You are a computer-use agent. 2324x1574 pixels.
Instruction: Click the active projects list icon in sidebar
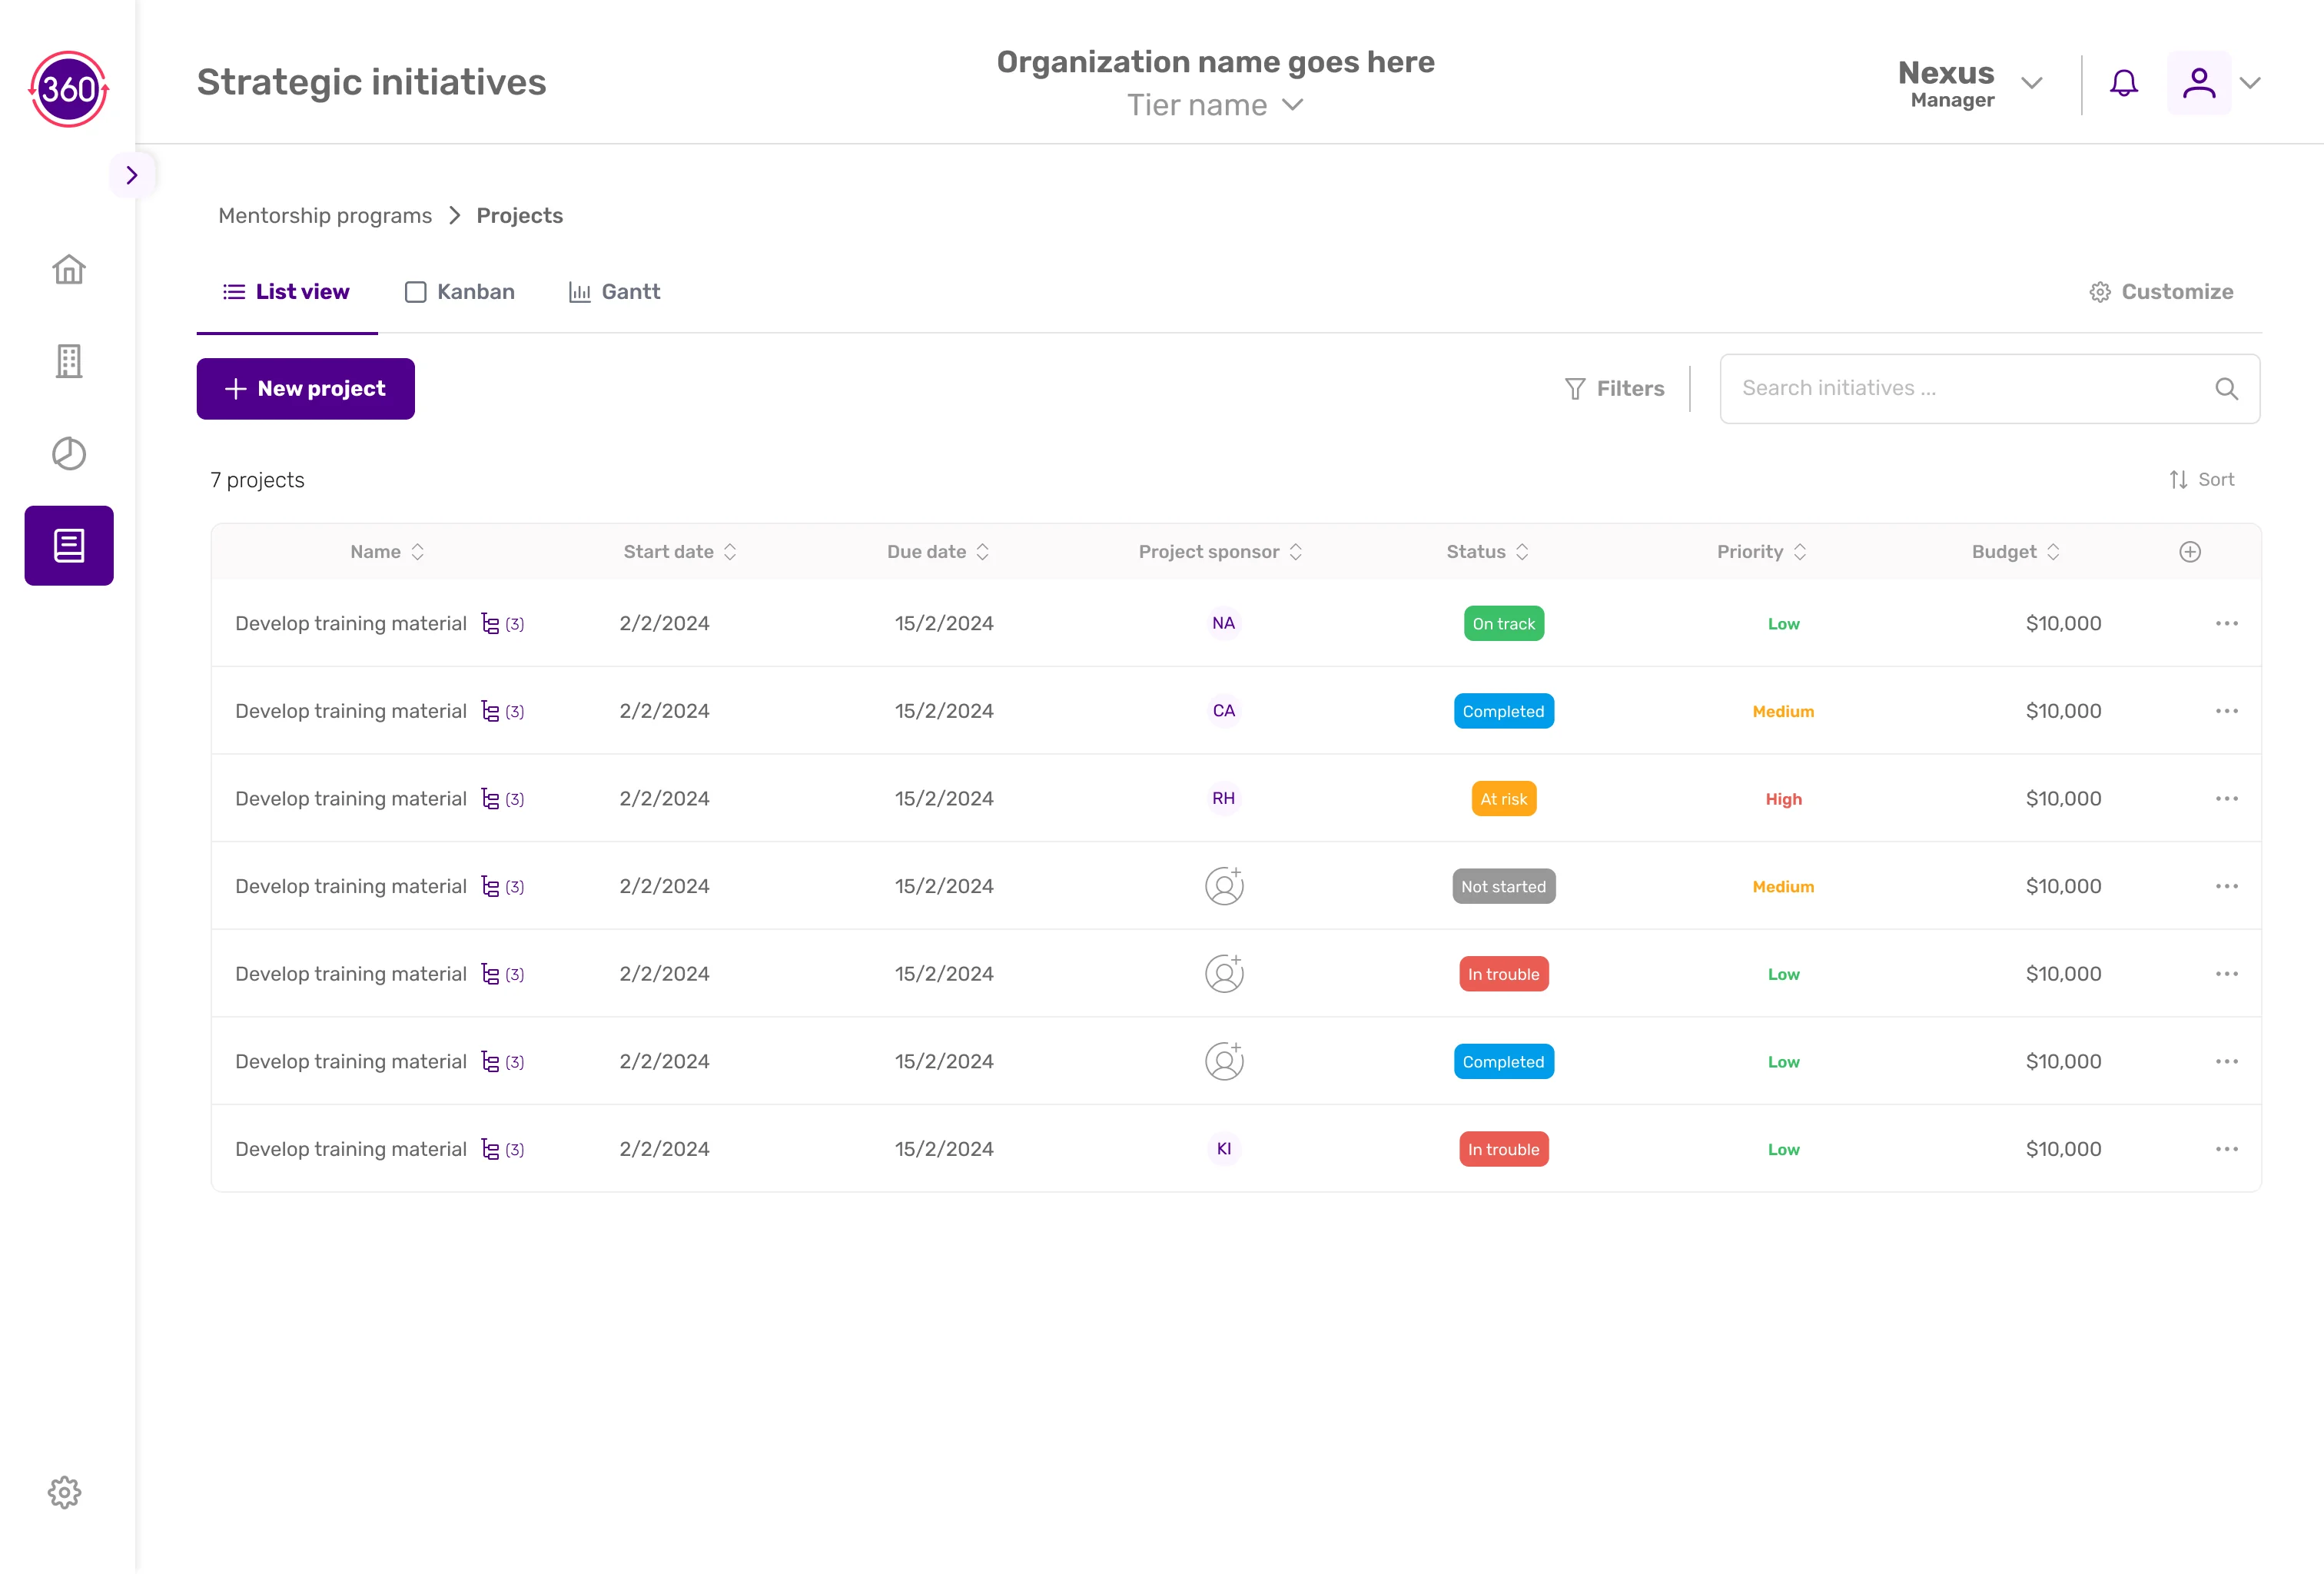point(68,545)
